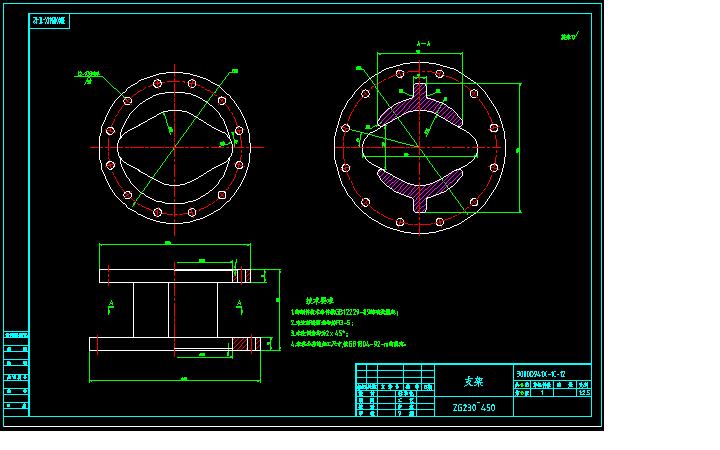The image size is (720, 450).
Task: Select the hole callout leader text on left view
Action: (90, 74)
